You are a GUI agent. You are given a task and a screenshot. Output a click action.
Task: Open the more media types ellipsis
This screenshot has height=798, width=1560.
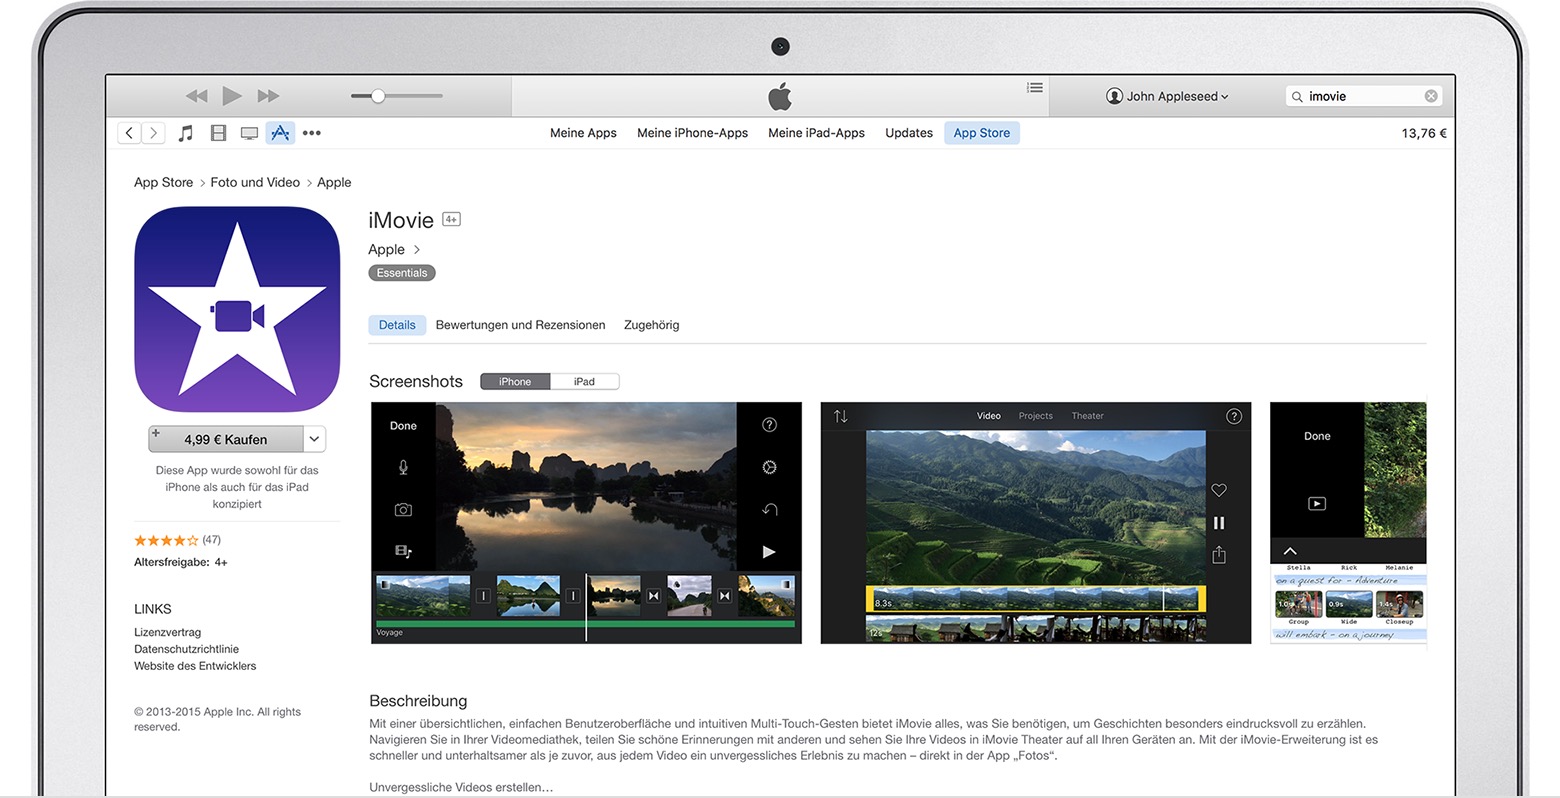(312, 133)
